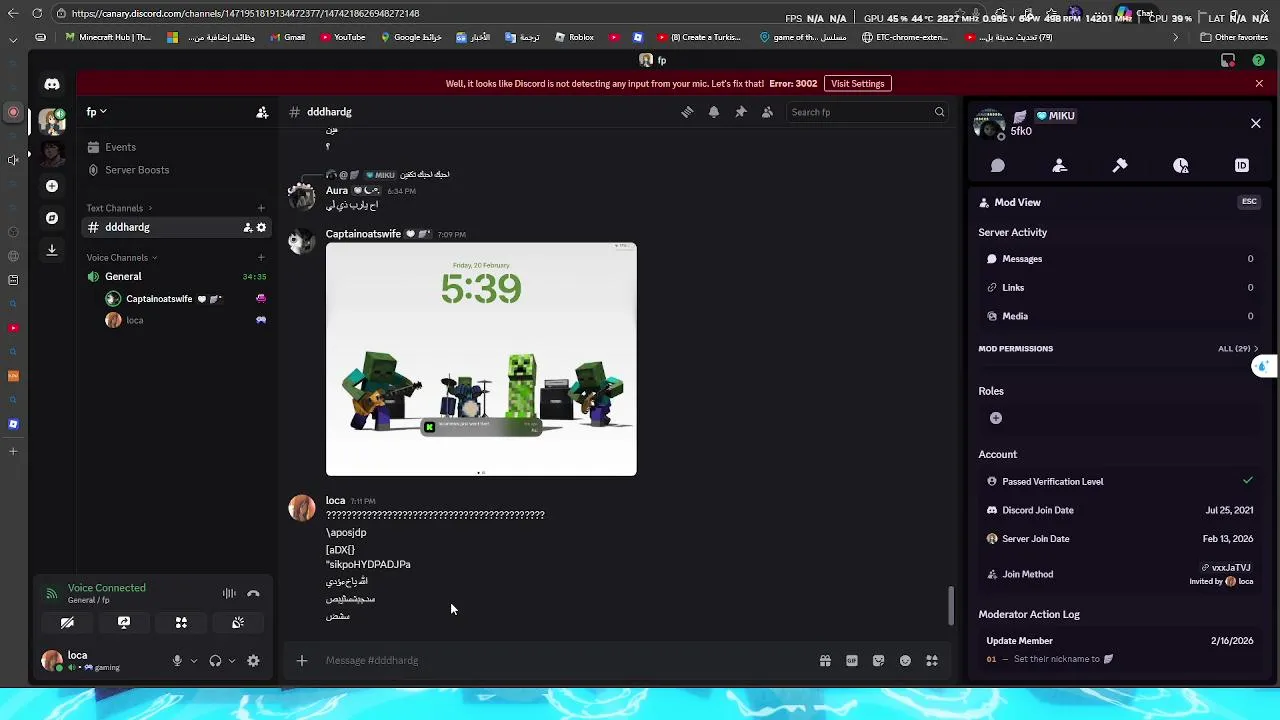Turn on camera button in voice panel
This screenshot has width=1280, height=720.
coord(67,623)
